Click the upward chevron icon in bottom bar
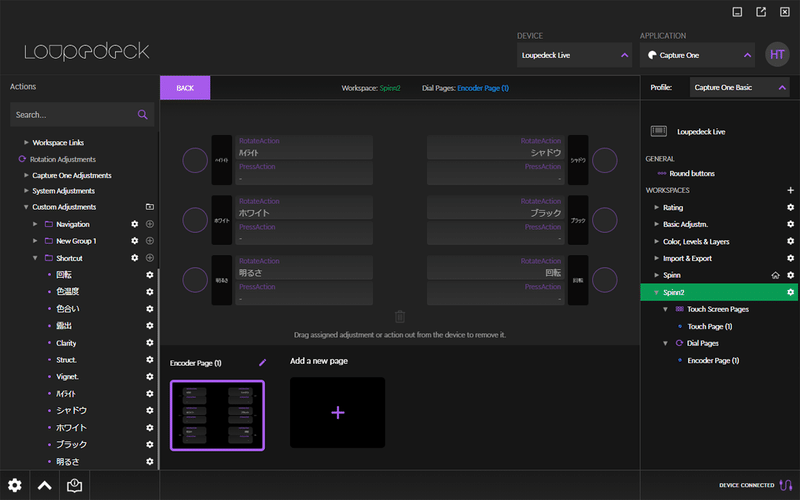Image resolution: width=800 pixels, height=500 pixels. 45,485
